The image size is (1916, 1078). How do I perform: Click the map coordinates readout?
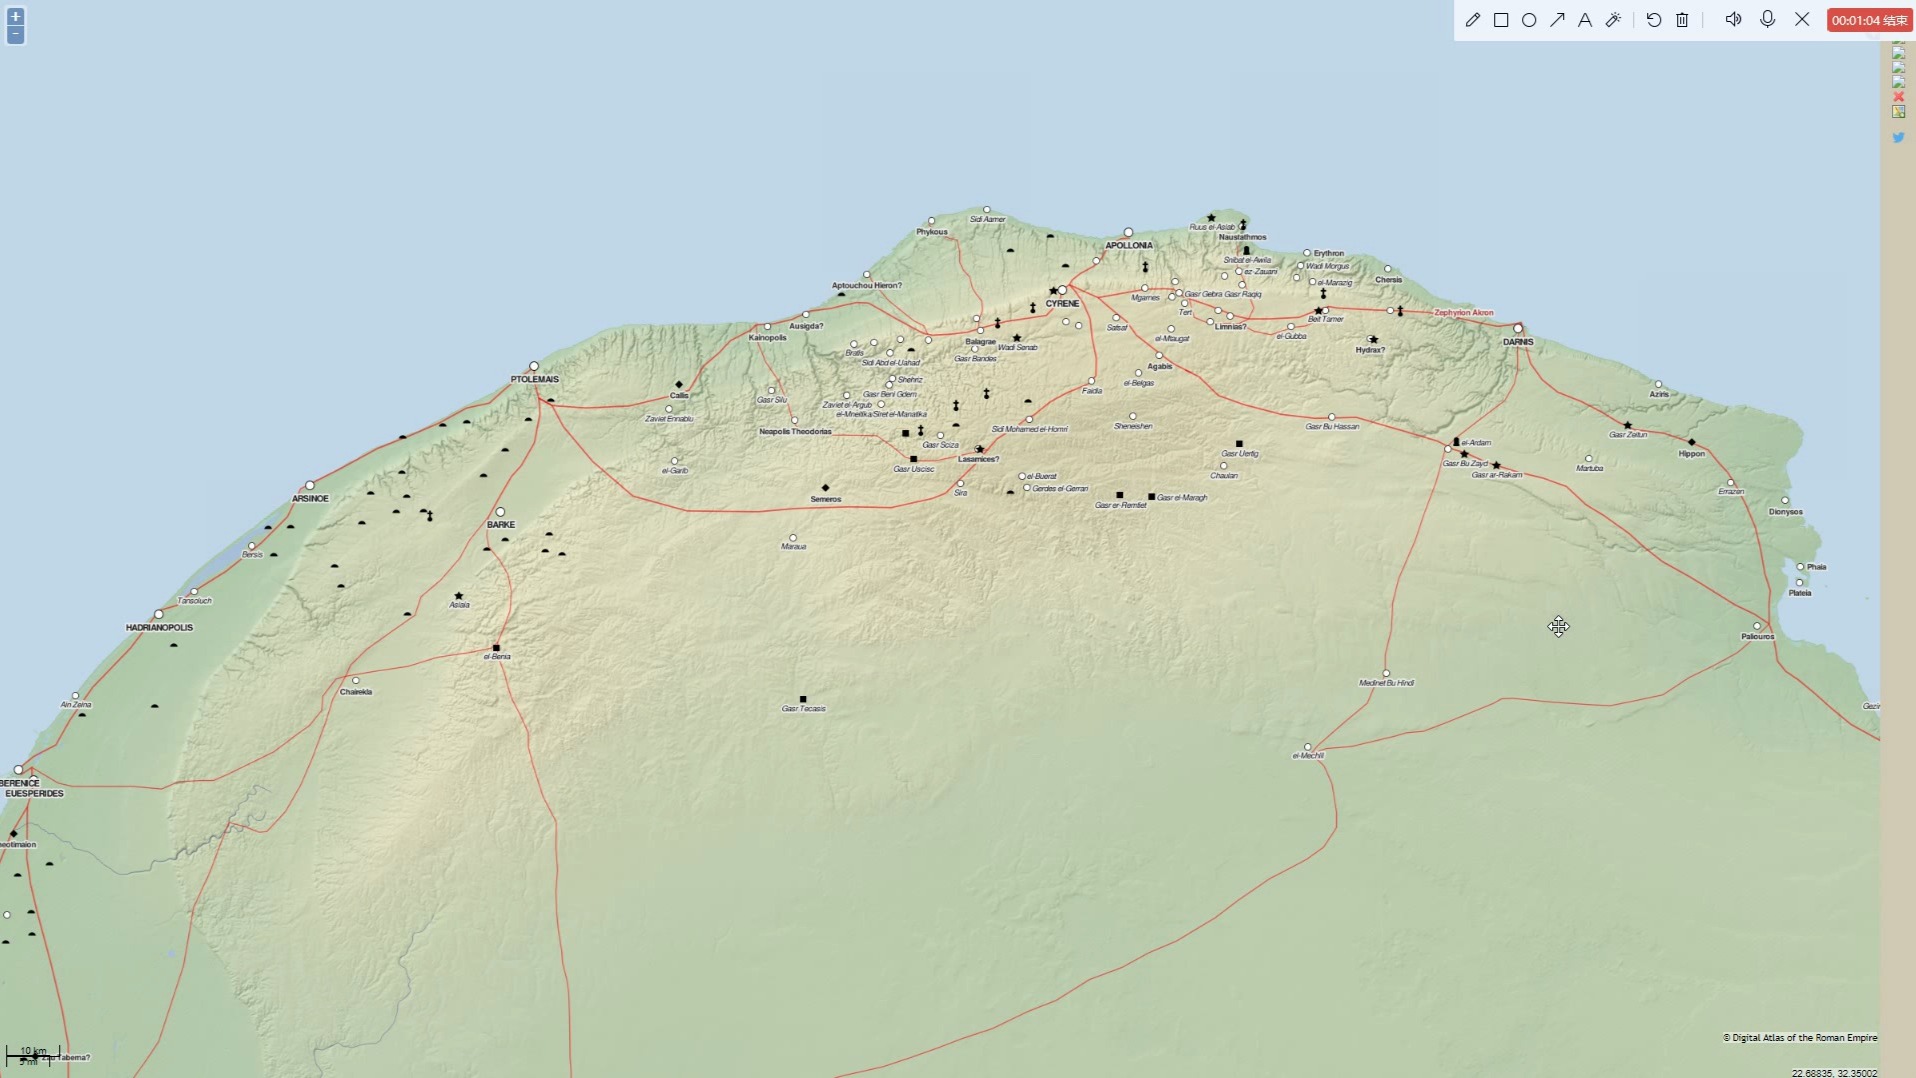1834,1073
